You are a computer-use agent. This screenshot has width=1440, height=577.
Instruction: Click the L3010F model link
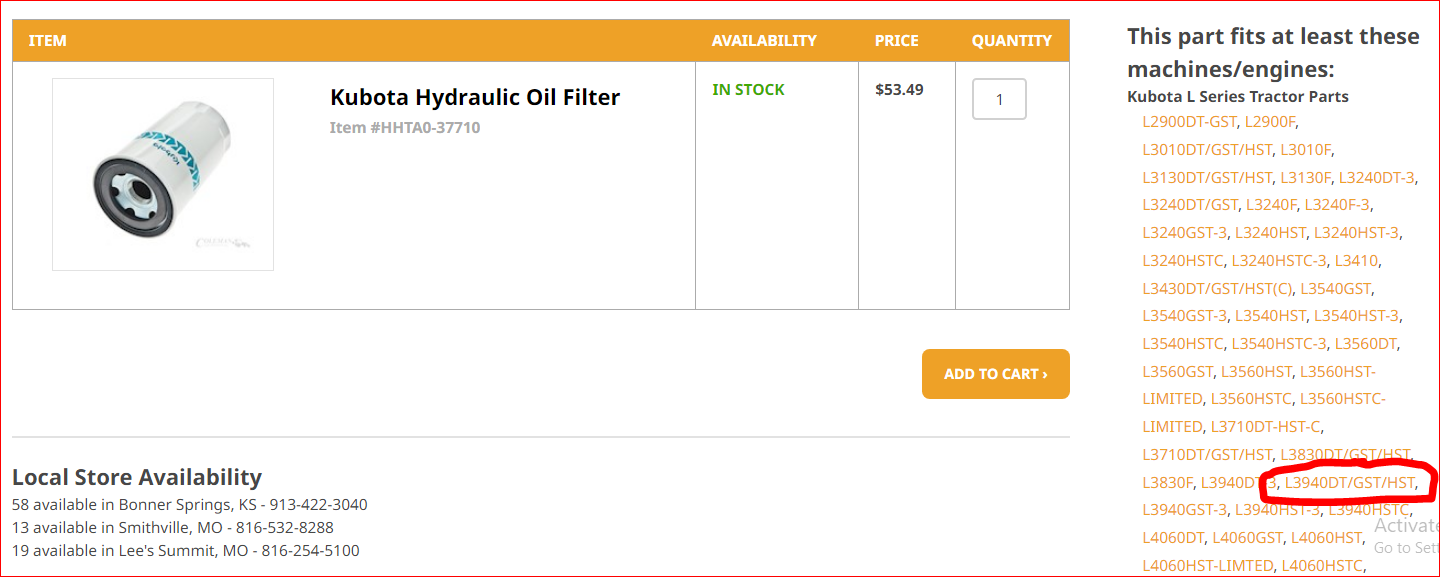pyautogui.click(x=1305, y=150)
